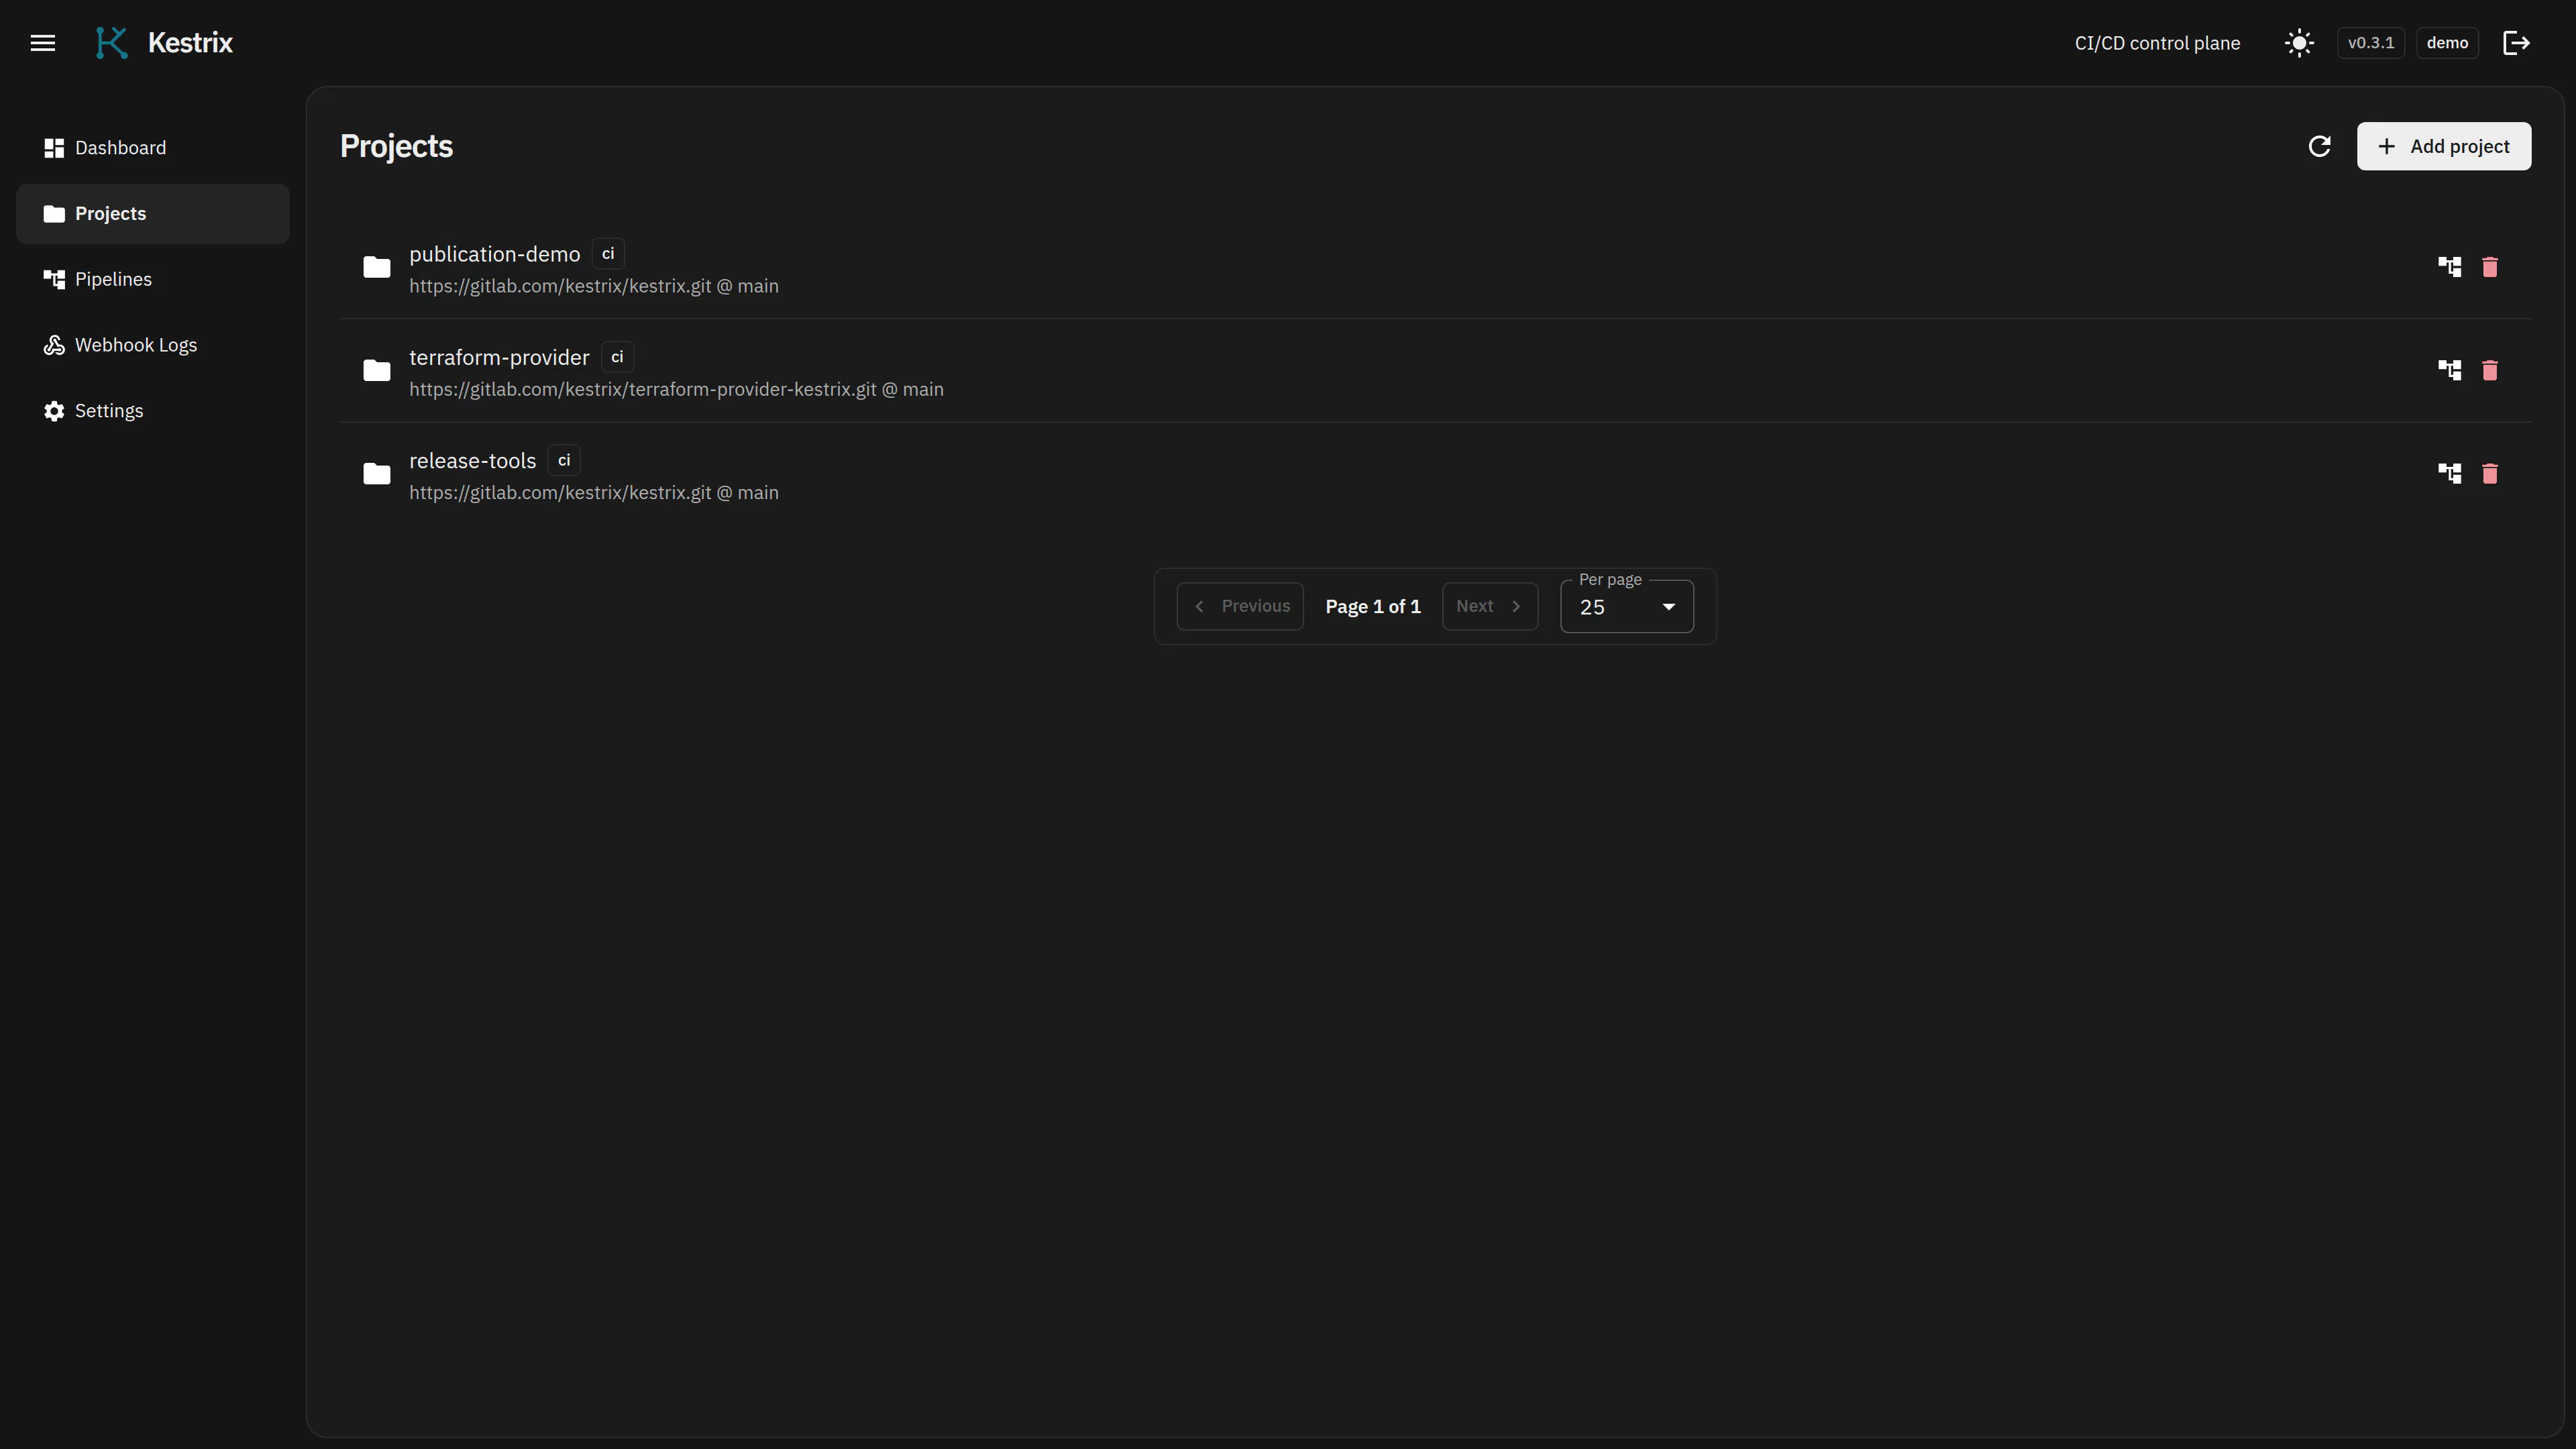Open the Per page dropdown

coord(1627,607)
